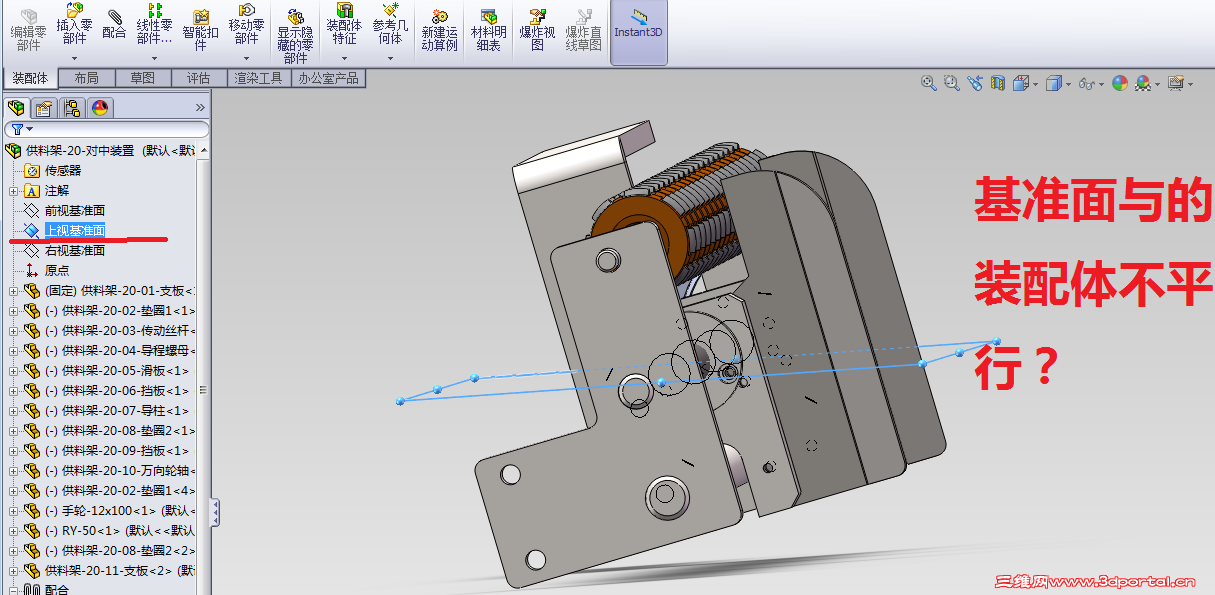Viewport: 1215px width, 595px height.
Task: Open View Orientation dropdown arrow
Action: [x=1035, y=85]
